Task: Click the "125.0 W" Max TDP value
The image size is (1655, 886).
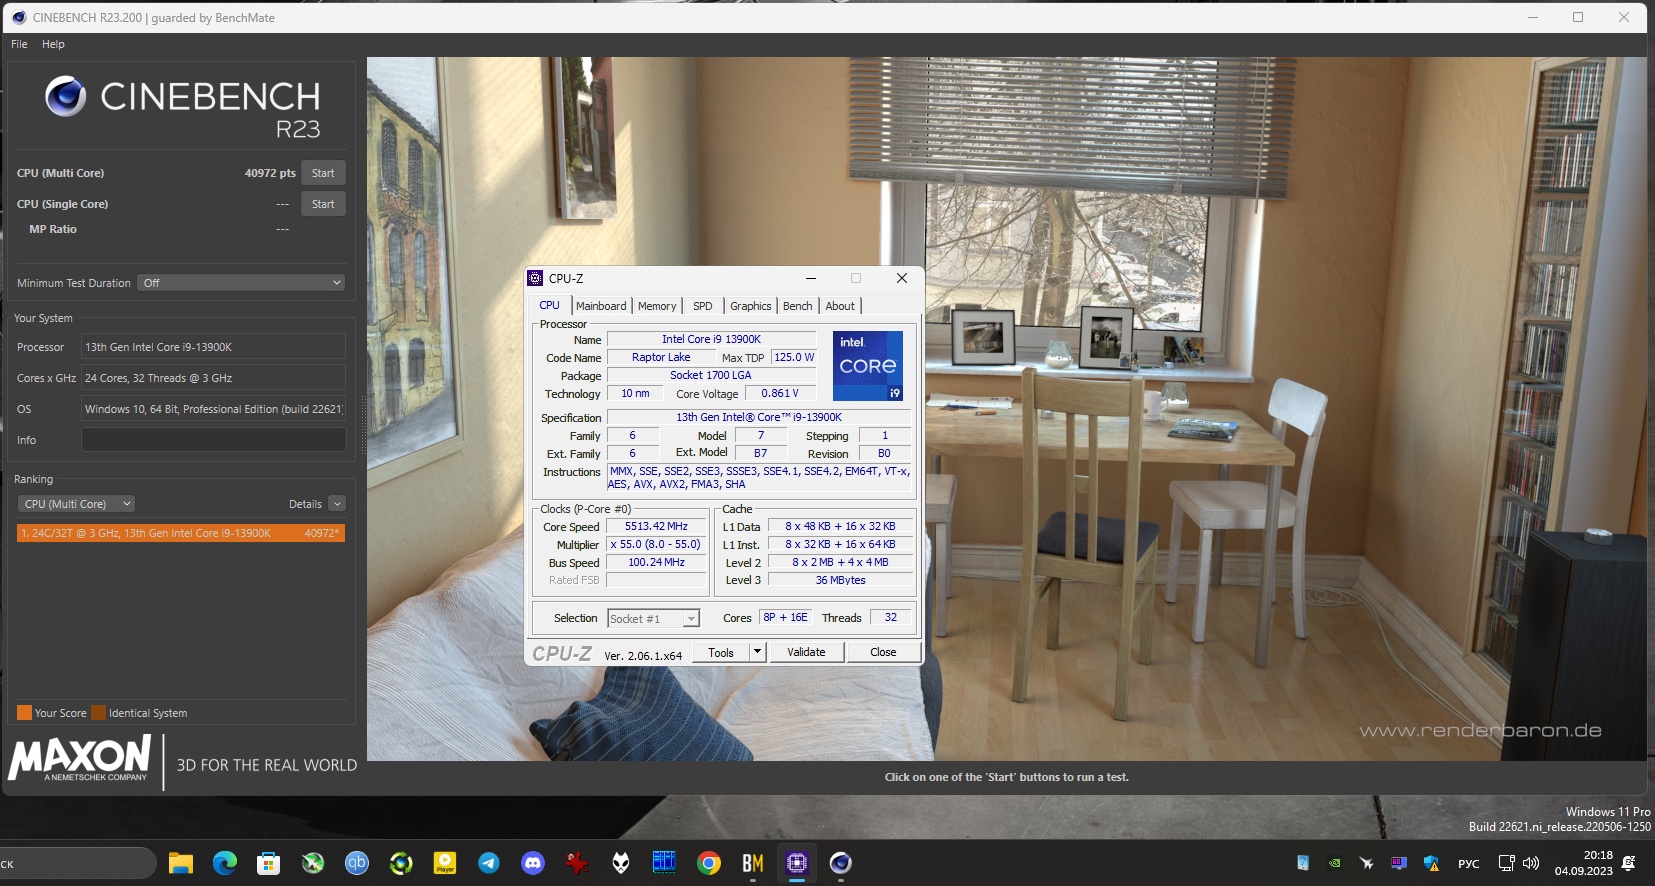Action: (794, 357)
